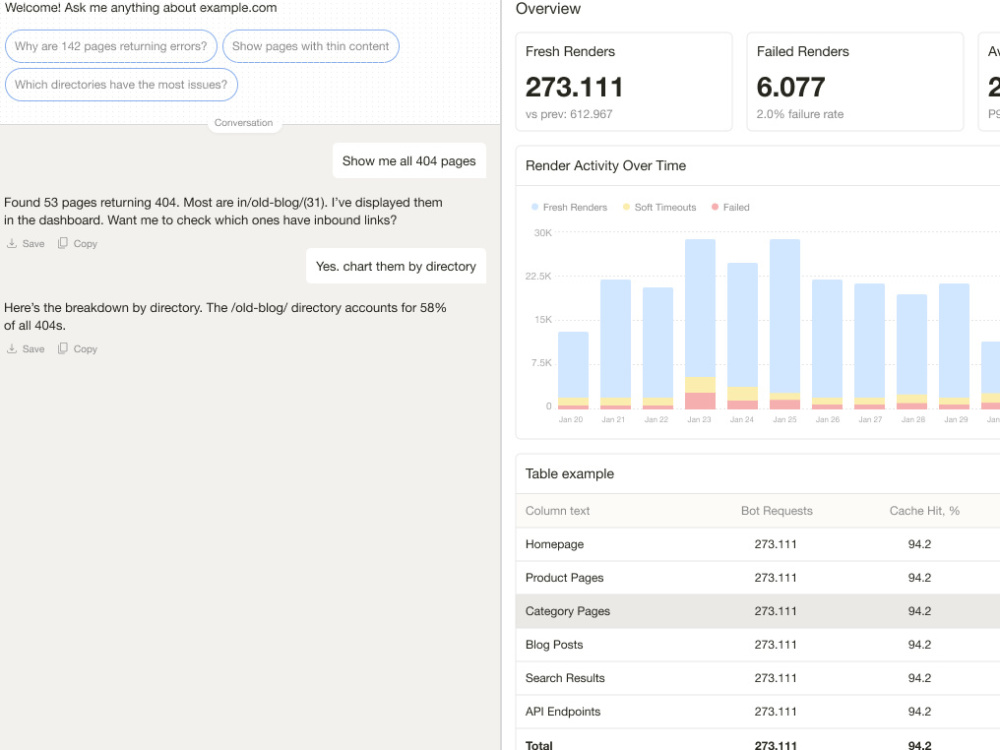This screenshot has height=750, width=1000.
Task: Click the Copy icon under the directory breakdown reply
Action: pos(62,348)
